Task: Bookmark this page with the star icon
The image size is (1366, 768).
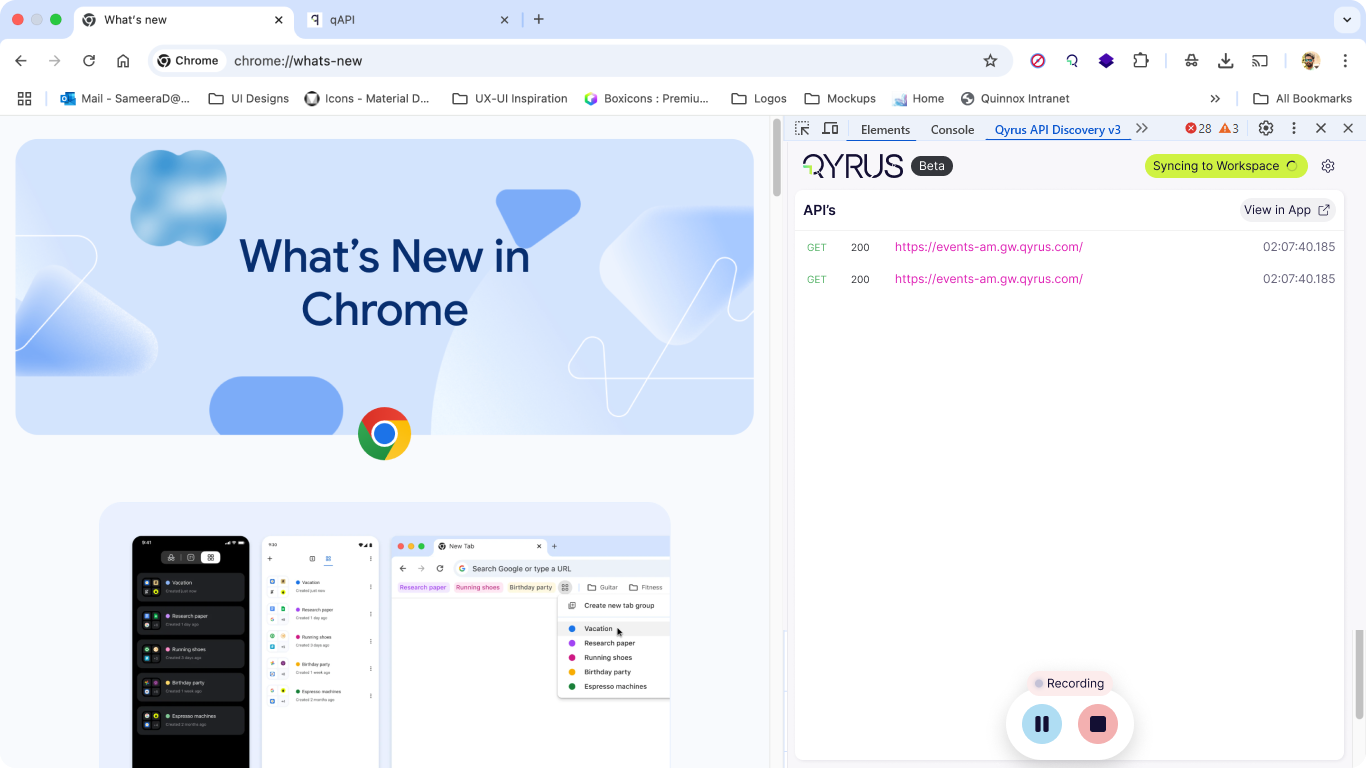Action: click(990, 61)
